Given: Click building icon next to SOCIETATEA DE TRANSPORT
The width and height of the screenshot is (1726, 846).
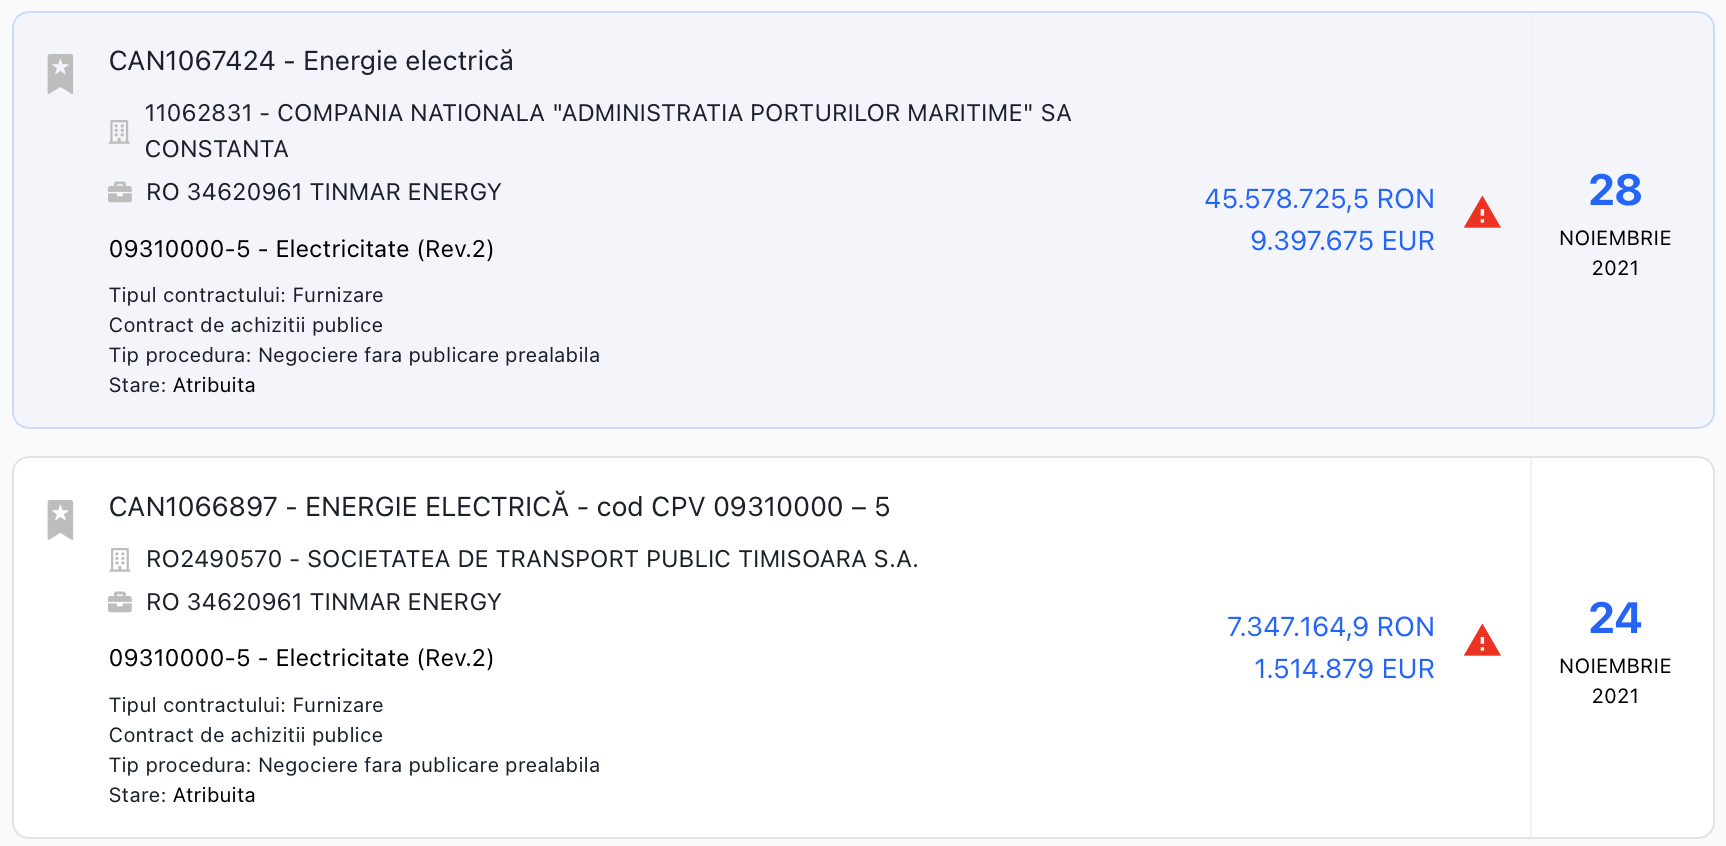Looking at the screenshot, I should (120, 560).
